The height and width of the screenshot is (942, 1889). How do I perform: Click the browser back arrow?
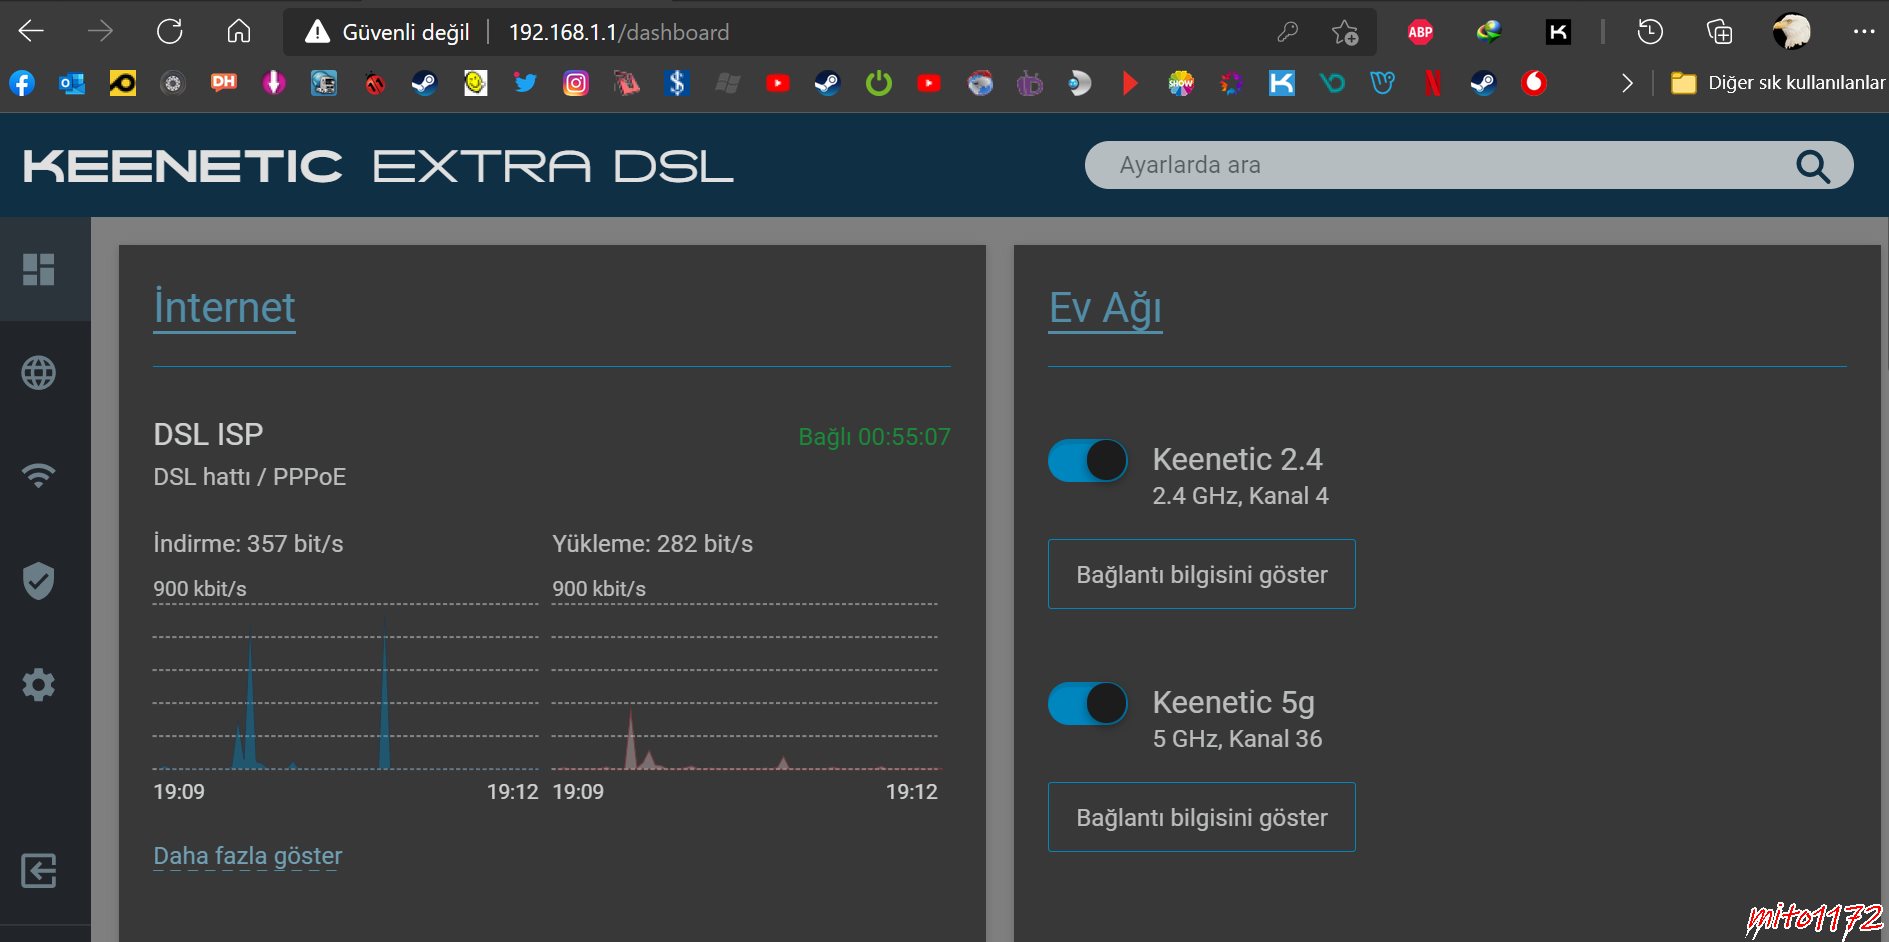[31, 32]
